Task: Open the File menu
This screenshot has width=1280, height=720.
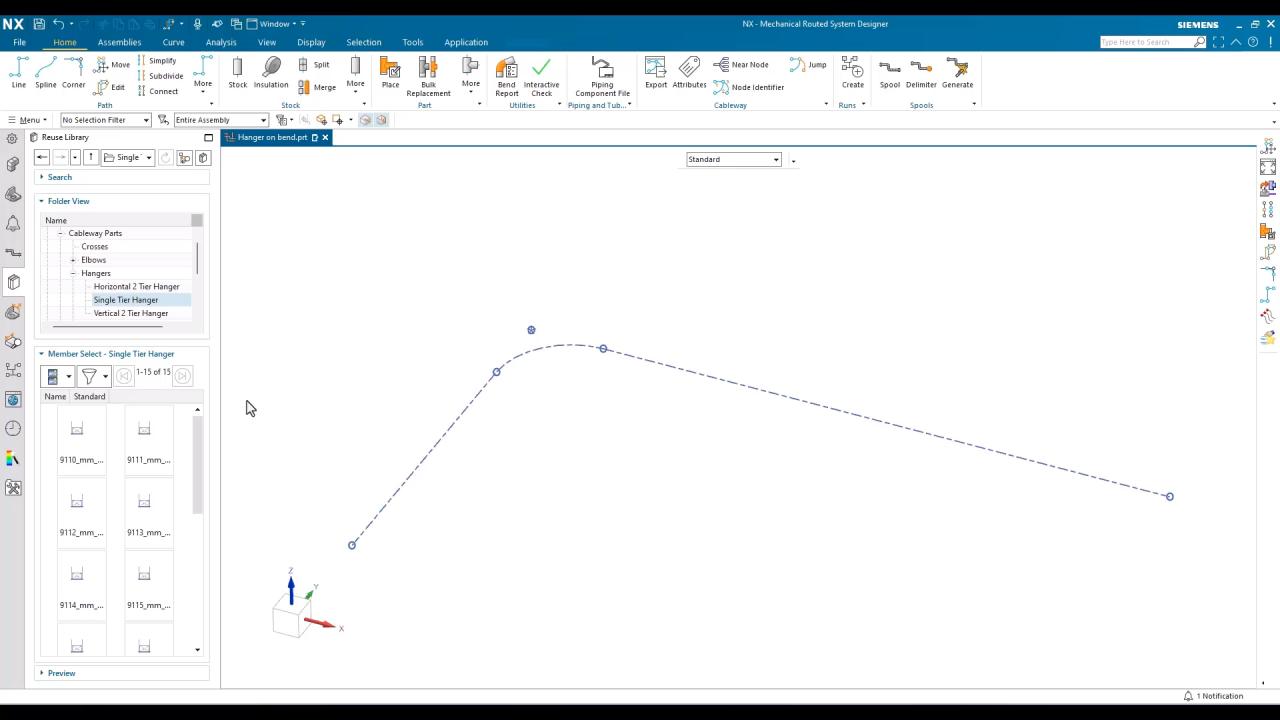Action: (x=19, y=42)
